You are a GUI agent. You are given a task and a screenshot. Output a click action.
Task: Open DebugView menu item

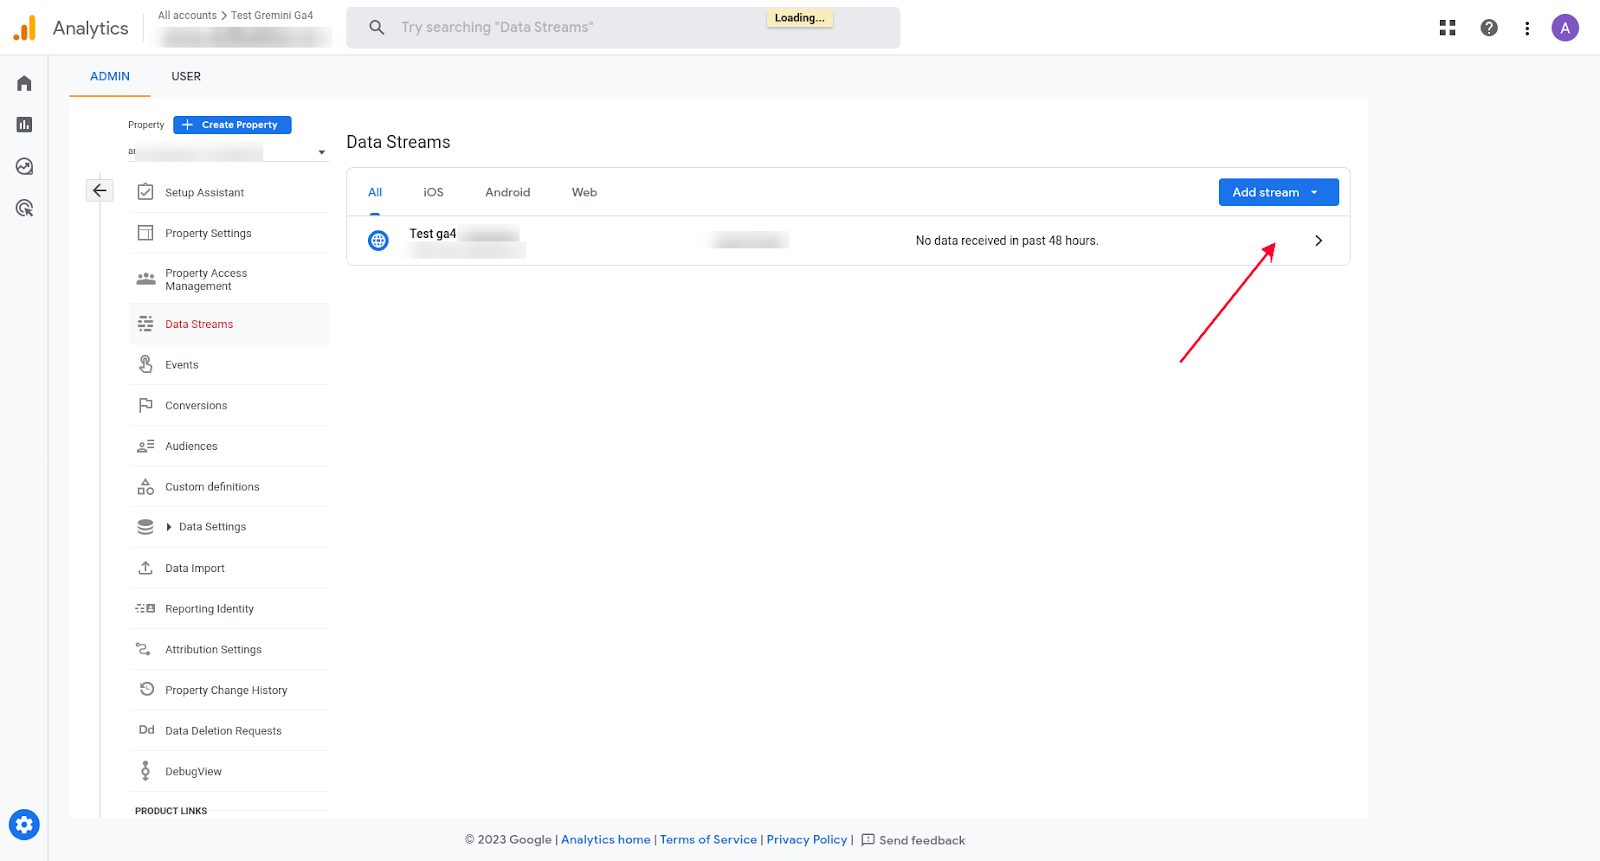point(229,771)
